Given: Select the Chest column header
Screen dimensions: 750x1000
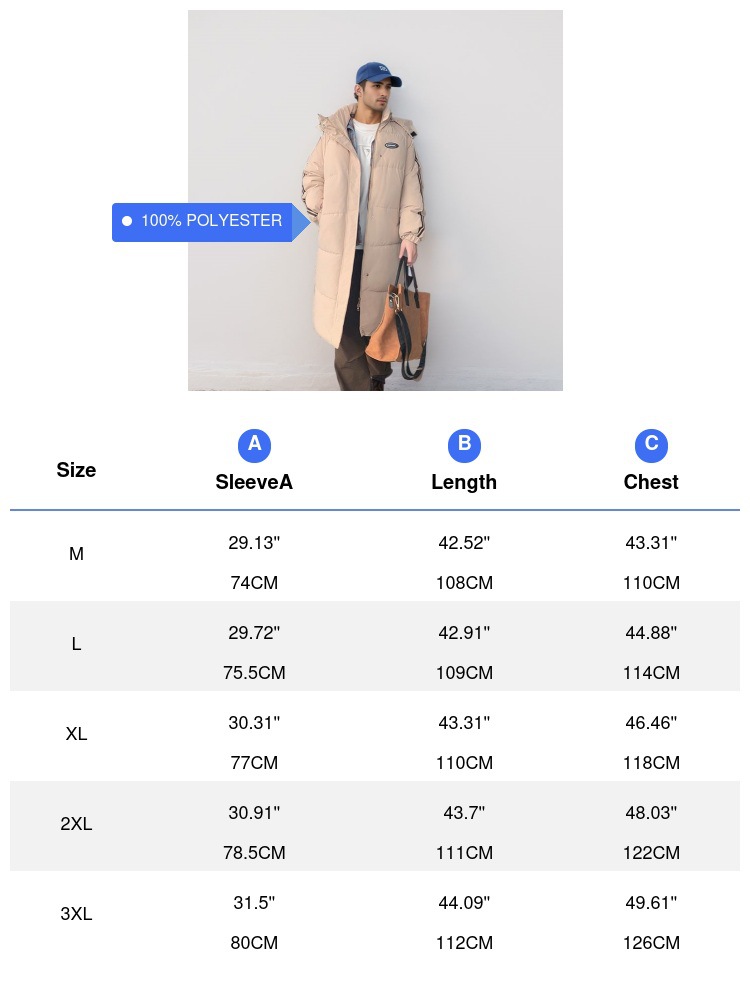Looking at the screenshot, I should [651, 482].
